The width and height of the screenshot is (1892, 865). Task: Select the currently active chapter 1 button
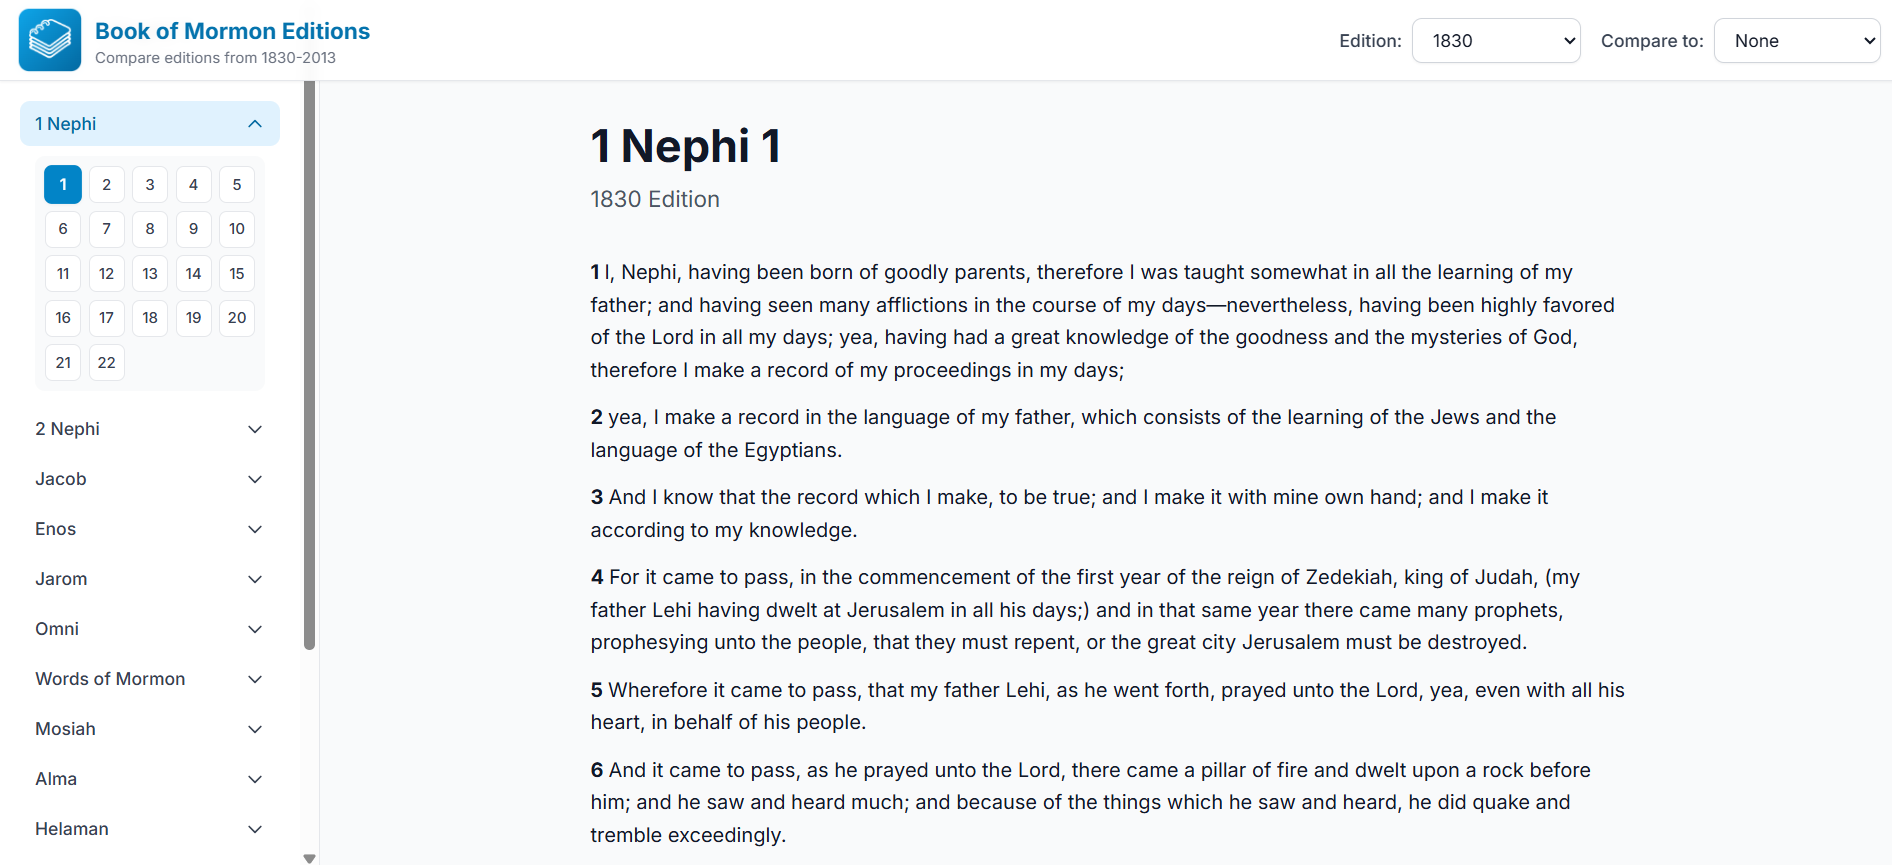tap(62, 184)
